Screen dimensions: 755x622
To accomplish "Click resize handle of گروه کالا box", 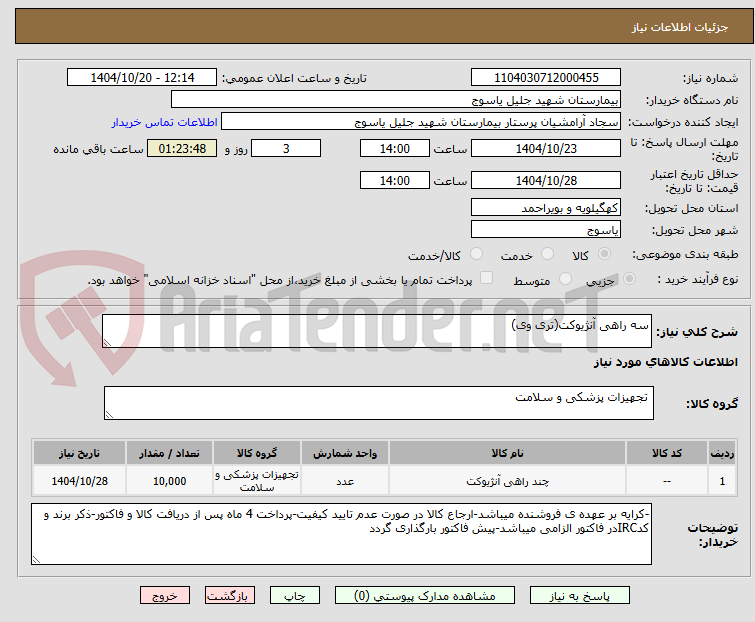I will (109, 415).
